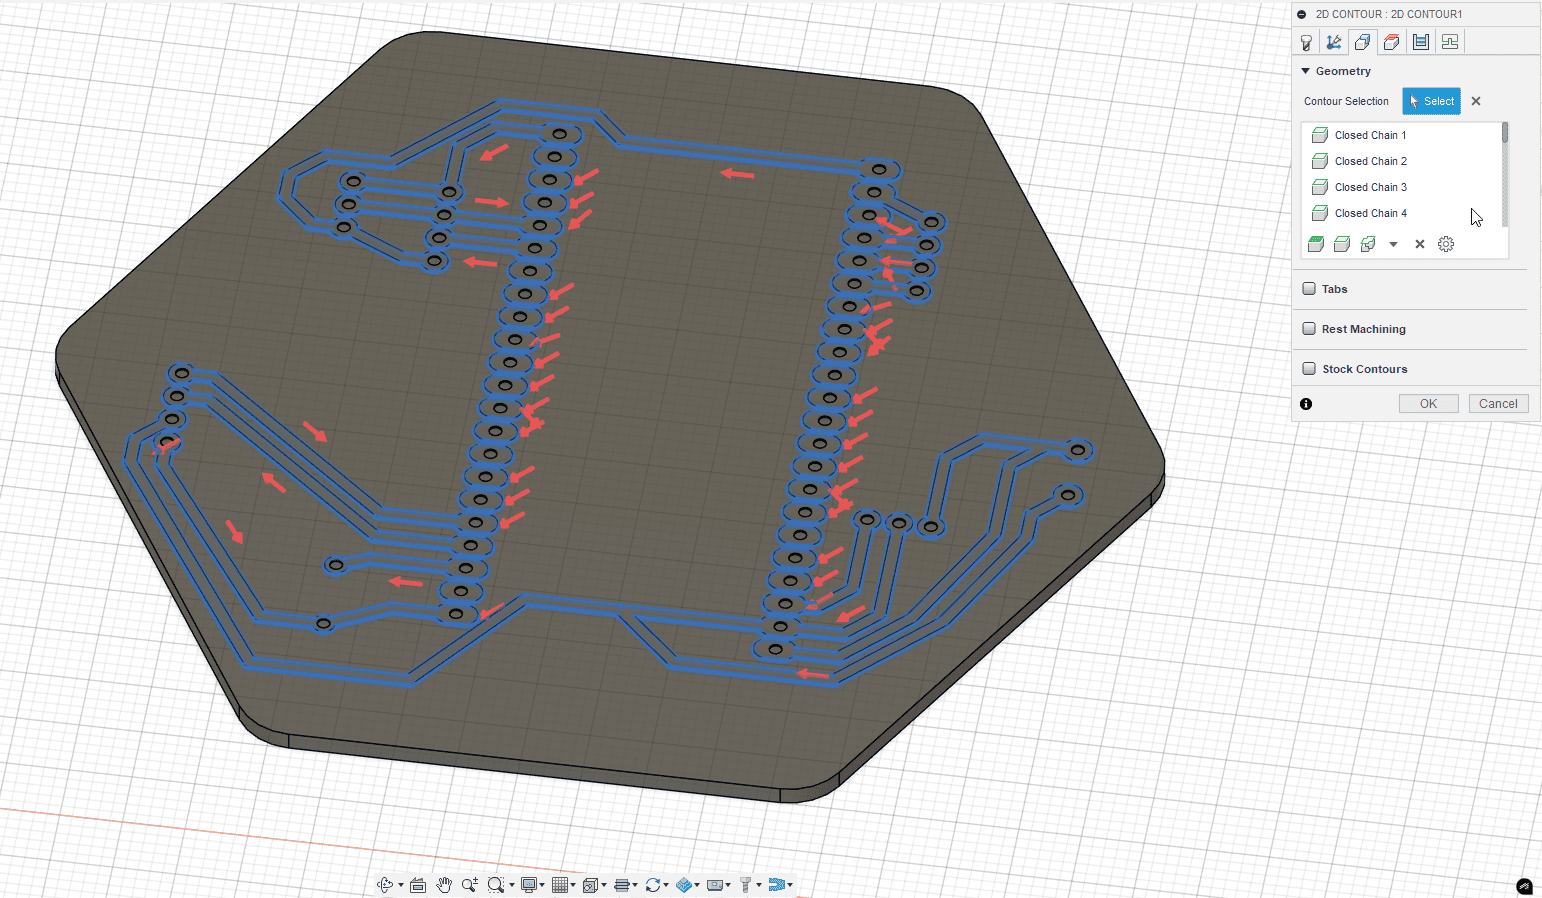Viewport: 1542px width, 898px height.
Task: Expand the Grid and Snaps dropdown arrow
Action: tap(573, 885)
